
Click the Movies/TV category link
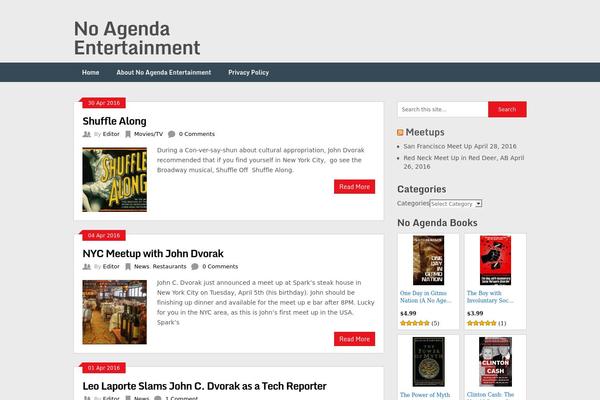[x=148, y=134]
